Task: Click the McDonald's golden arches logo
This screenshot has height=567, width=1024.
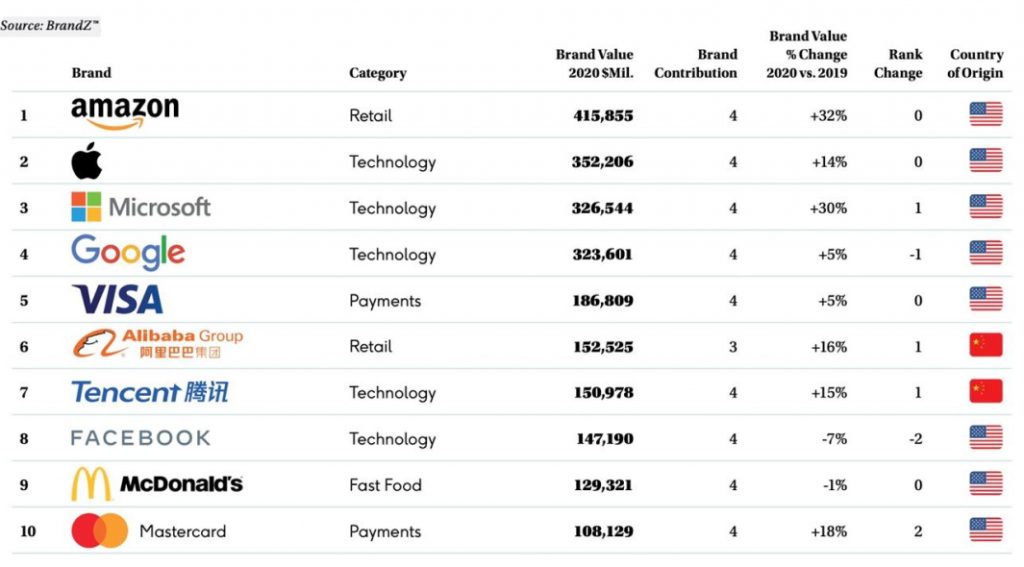Action: 91,485
